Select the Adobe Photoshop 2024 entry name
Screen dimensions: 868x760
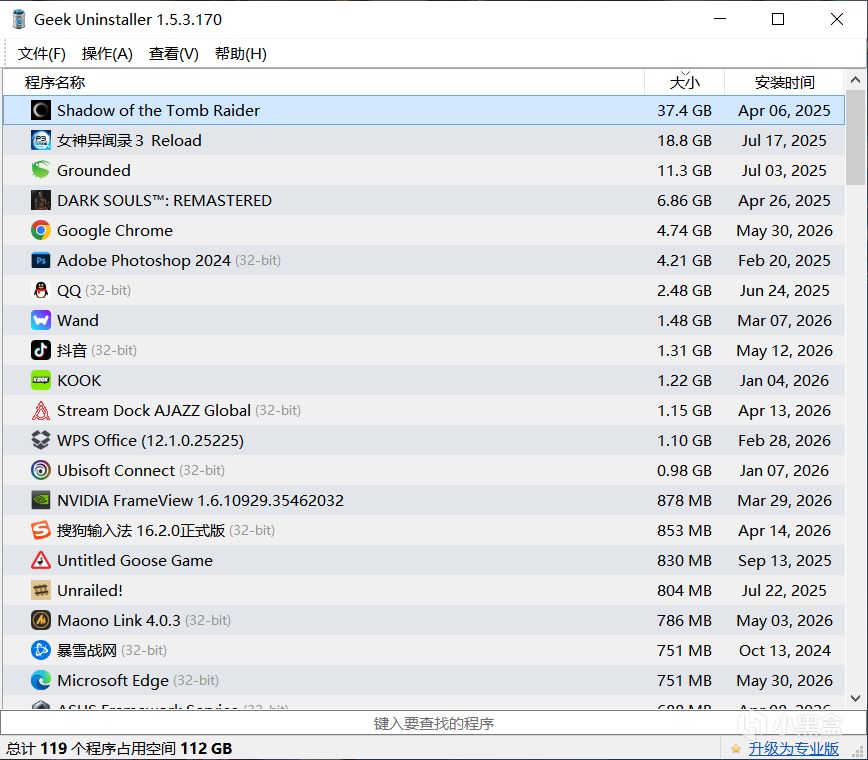[x=144, y=260]
